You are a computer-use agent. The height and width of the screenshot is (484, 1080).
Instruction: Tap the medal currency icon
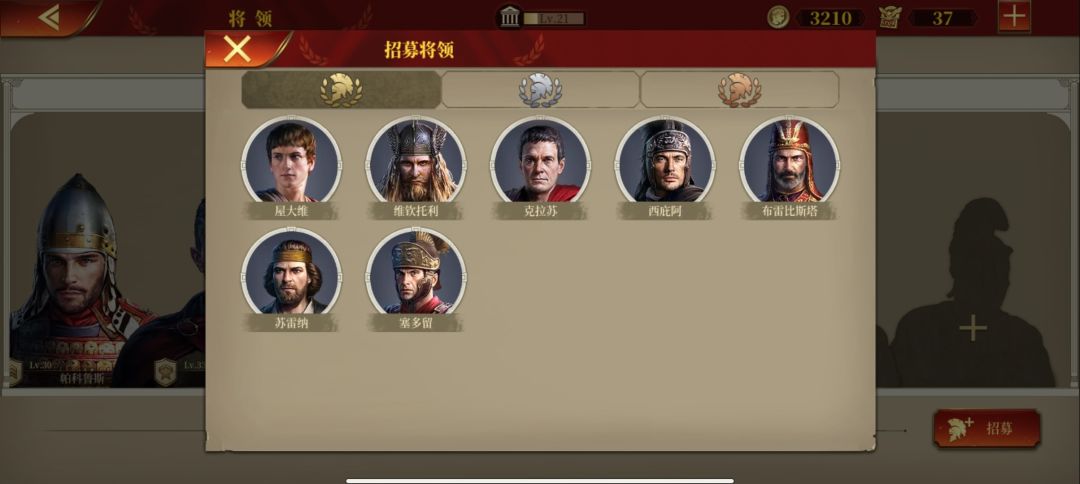(x=890, y=17)
